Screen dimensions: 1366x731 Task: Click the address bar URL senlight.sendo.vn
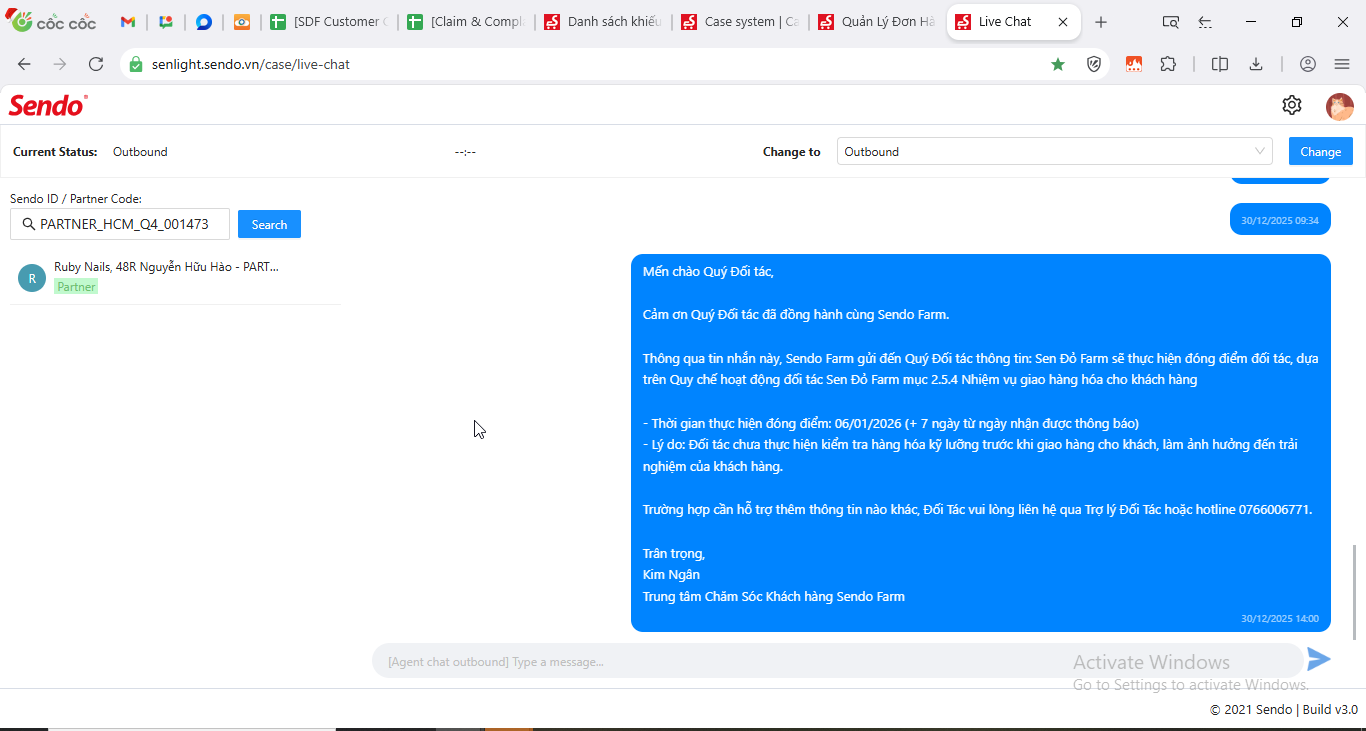251,64
